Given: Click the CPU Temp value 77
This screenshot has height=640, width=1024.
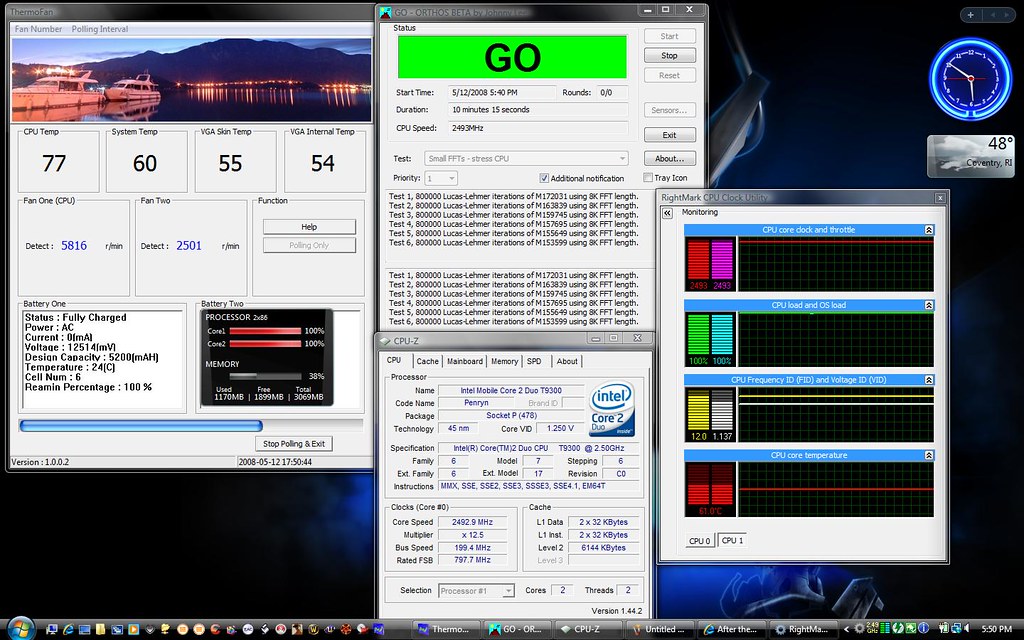Looking at the screenshot, I should (x=54, y=163).
